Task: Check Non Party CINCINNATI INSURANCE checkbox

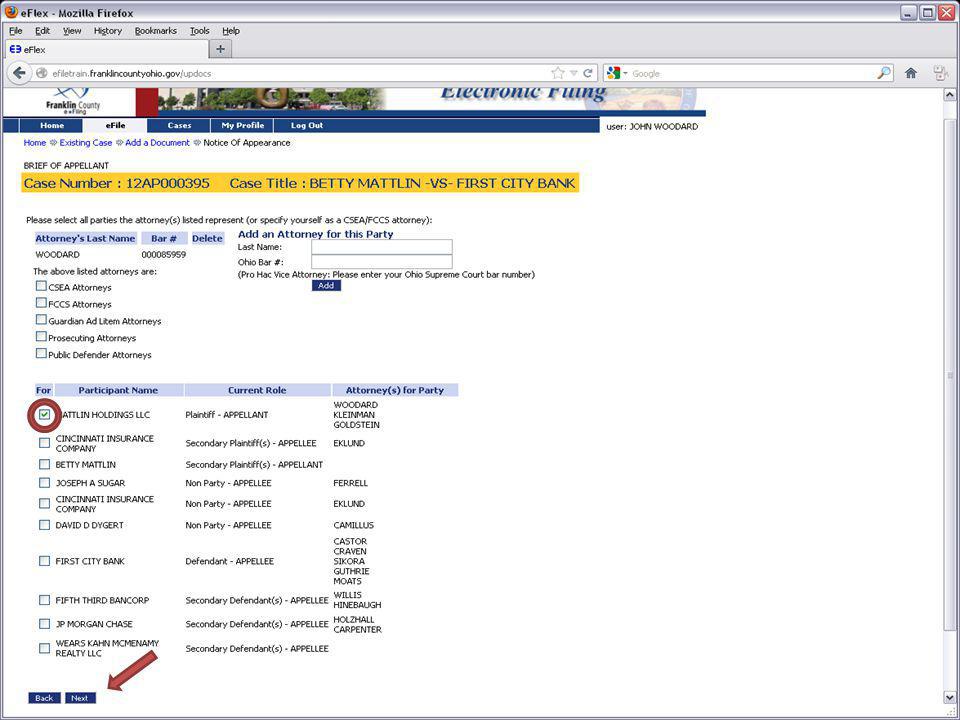Action: 44,503
